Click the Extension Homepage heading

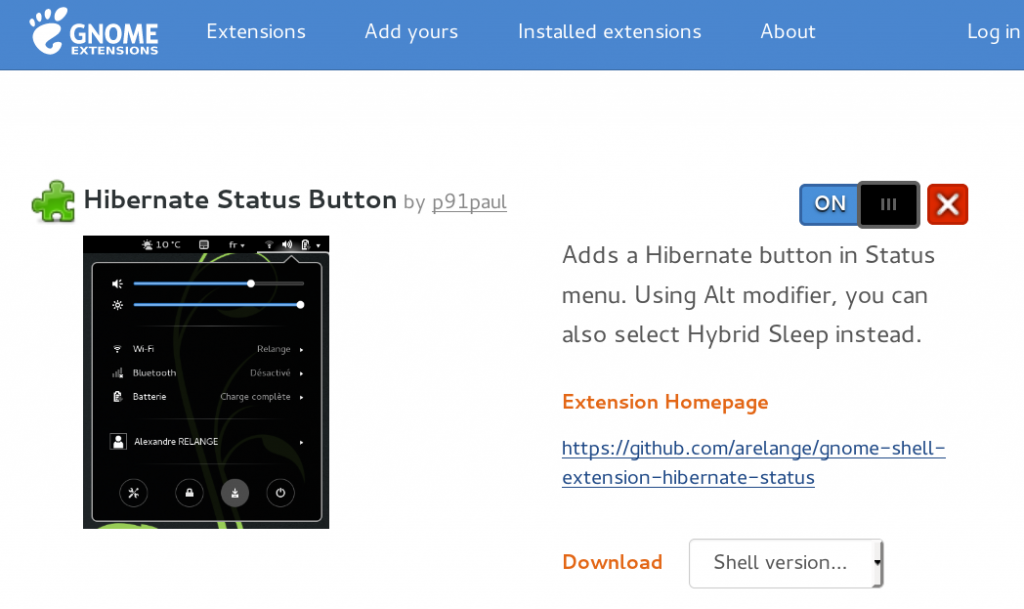[665, 402]
